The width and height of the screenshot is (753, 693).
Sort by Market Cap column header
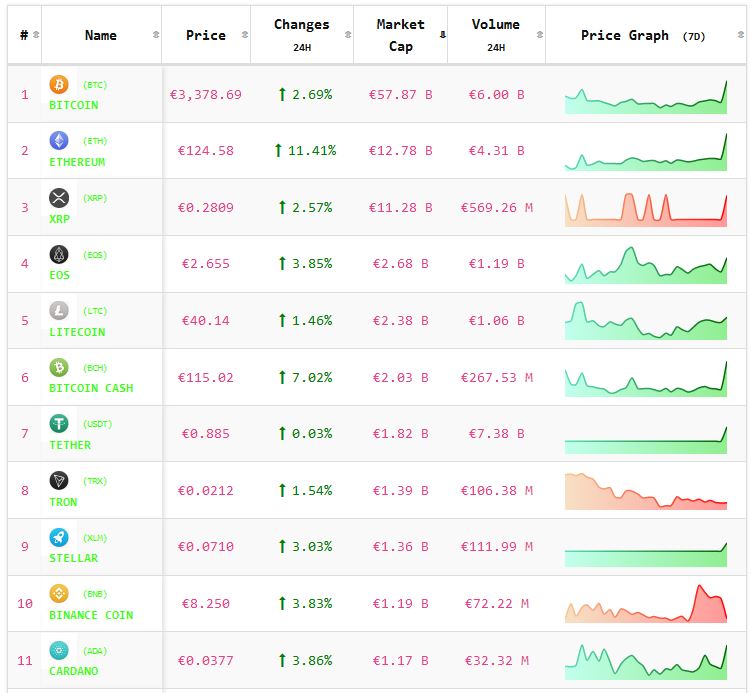(x=400, y=35)
